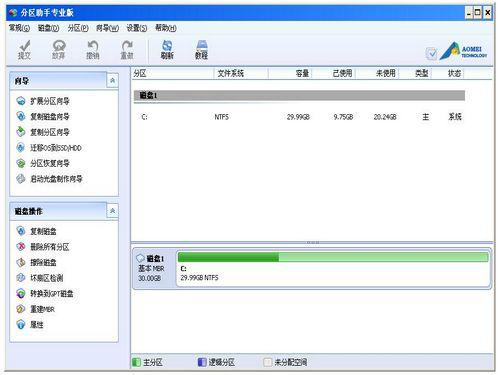
Task: Open the 帮助(H) menu
Action: tap(166, 28)
